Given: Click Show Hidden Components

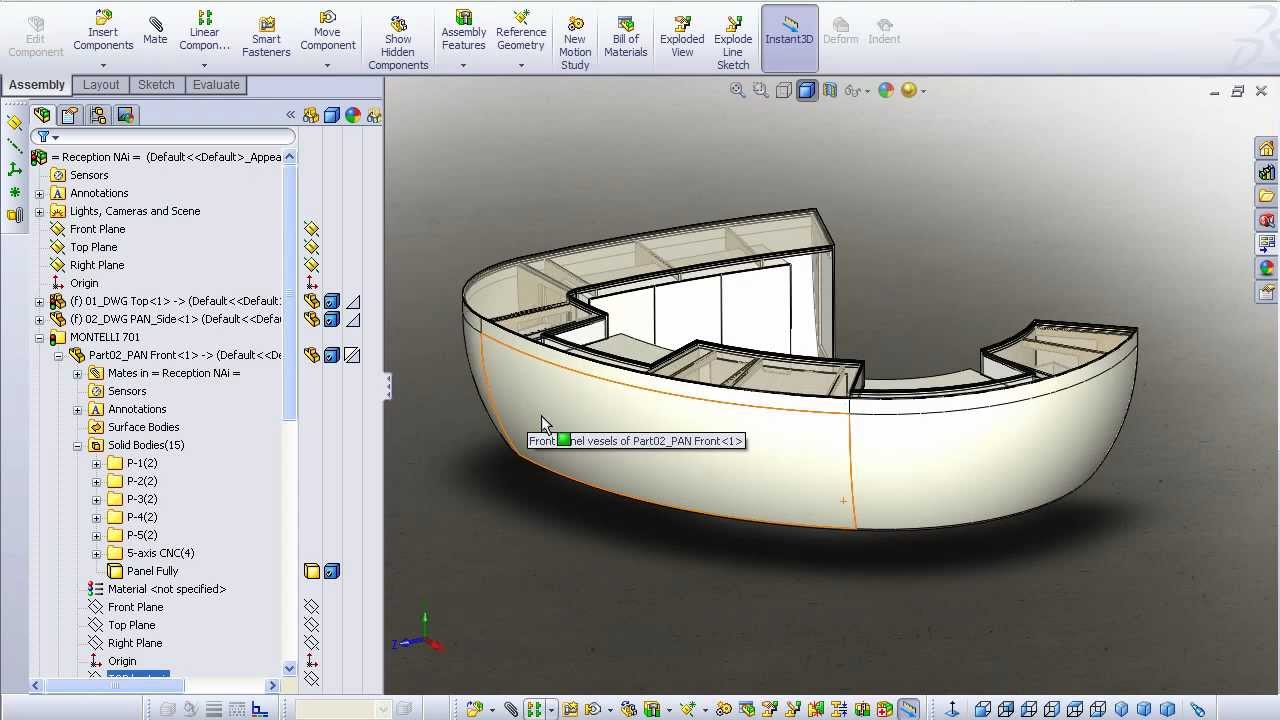Looking at the screenshot, I should coord(398,43).
